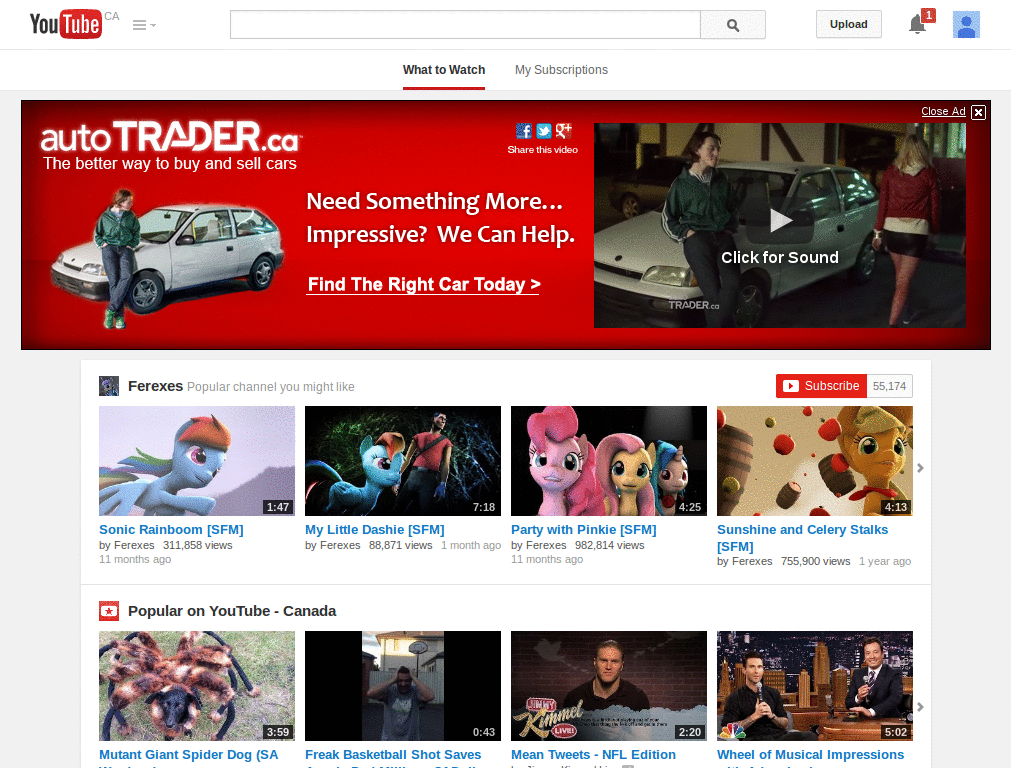Image resolution: width=1024 pixels, height=768 pixels.
Task: Click the autoTRADER.ca logo
Action: coord(171,137)
